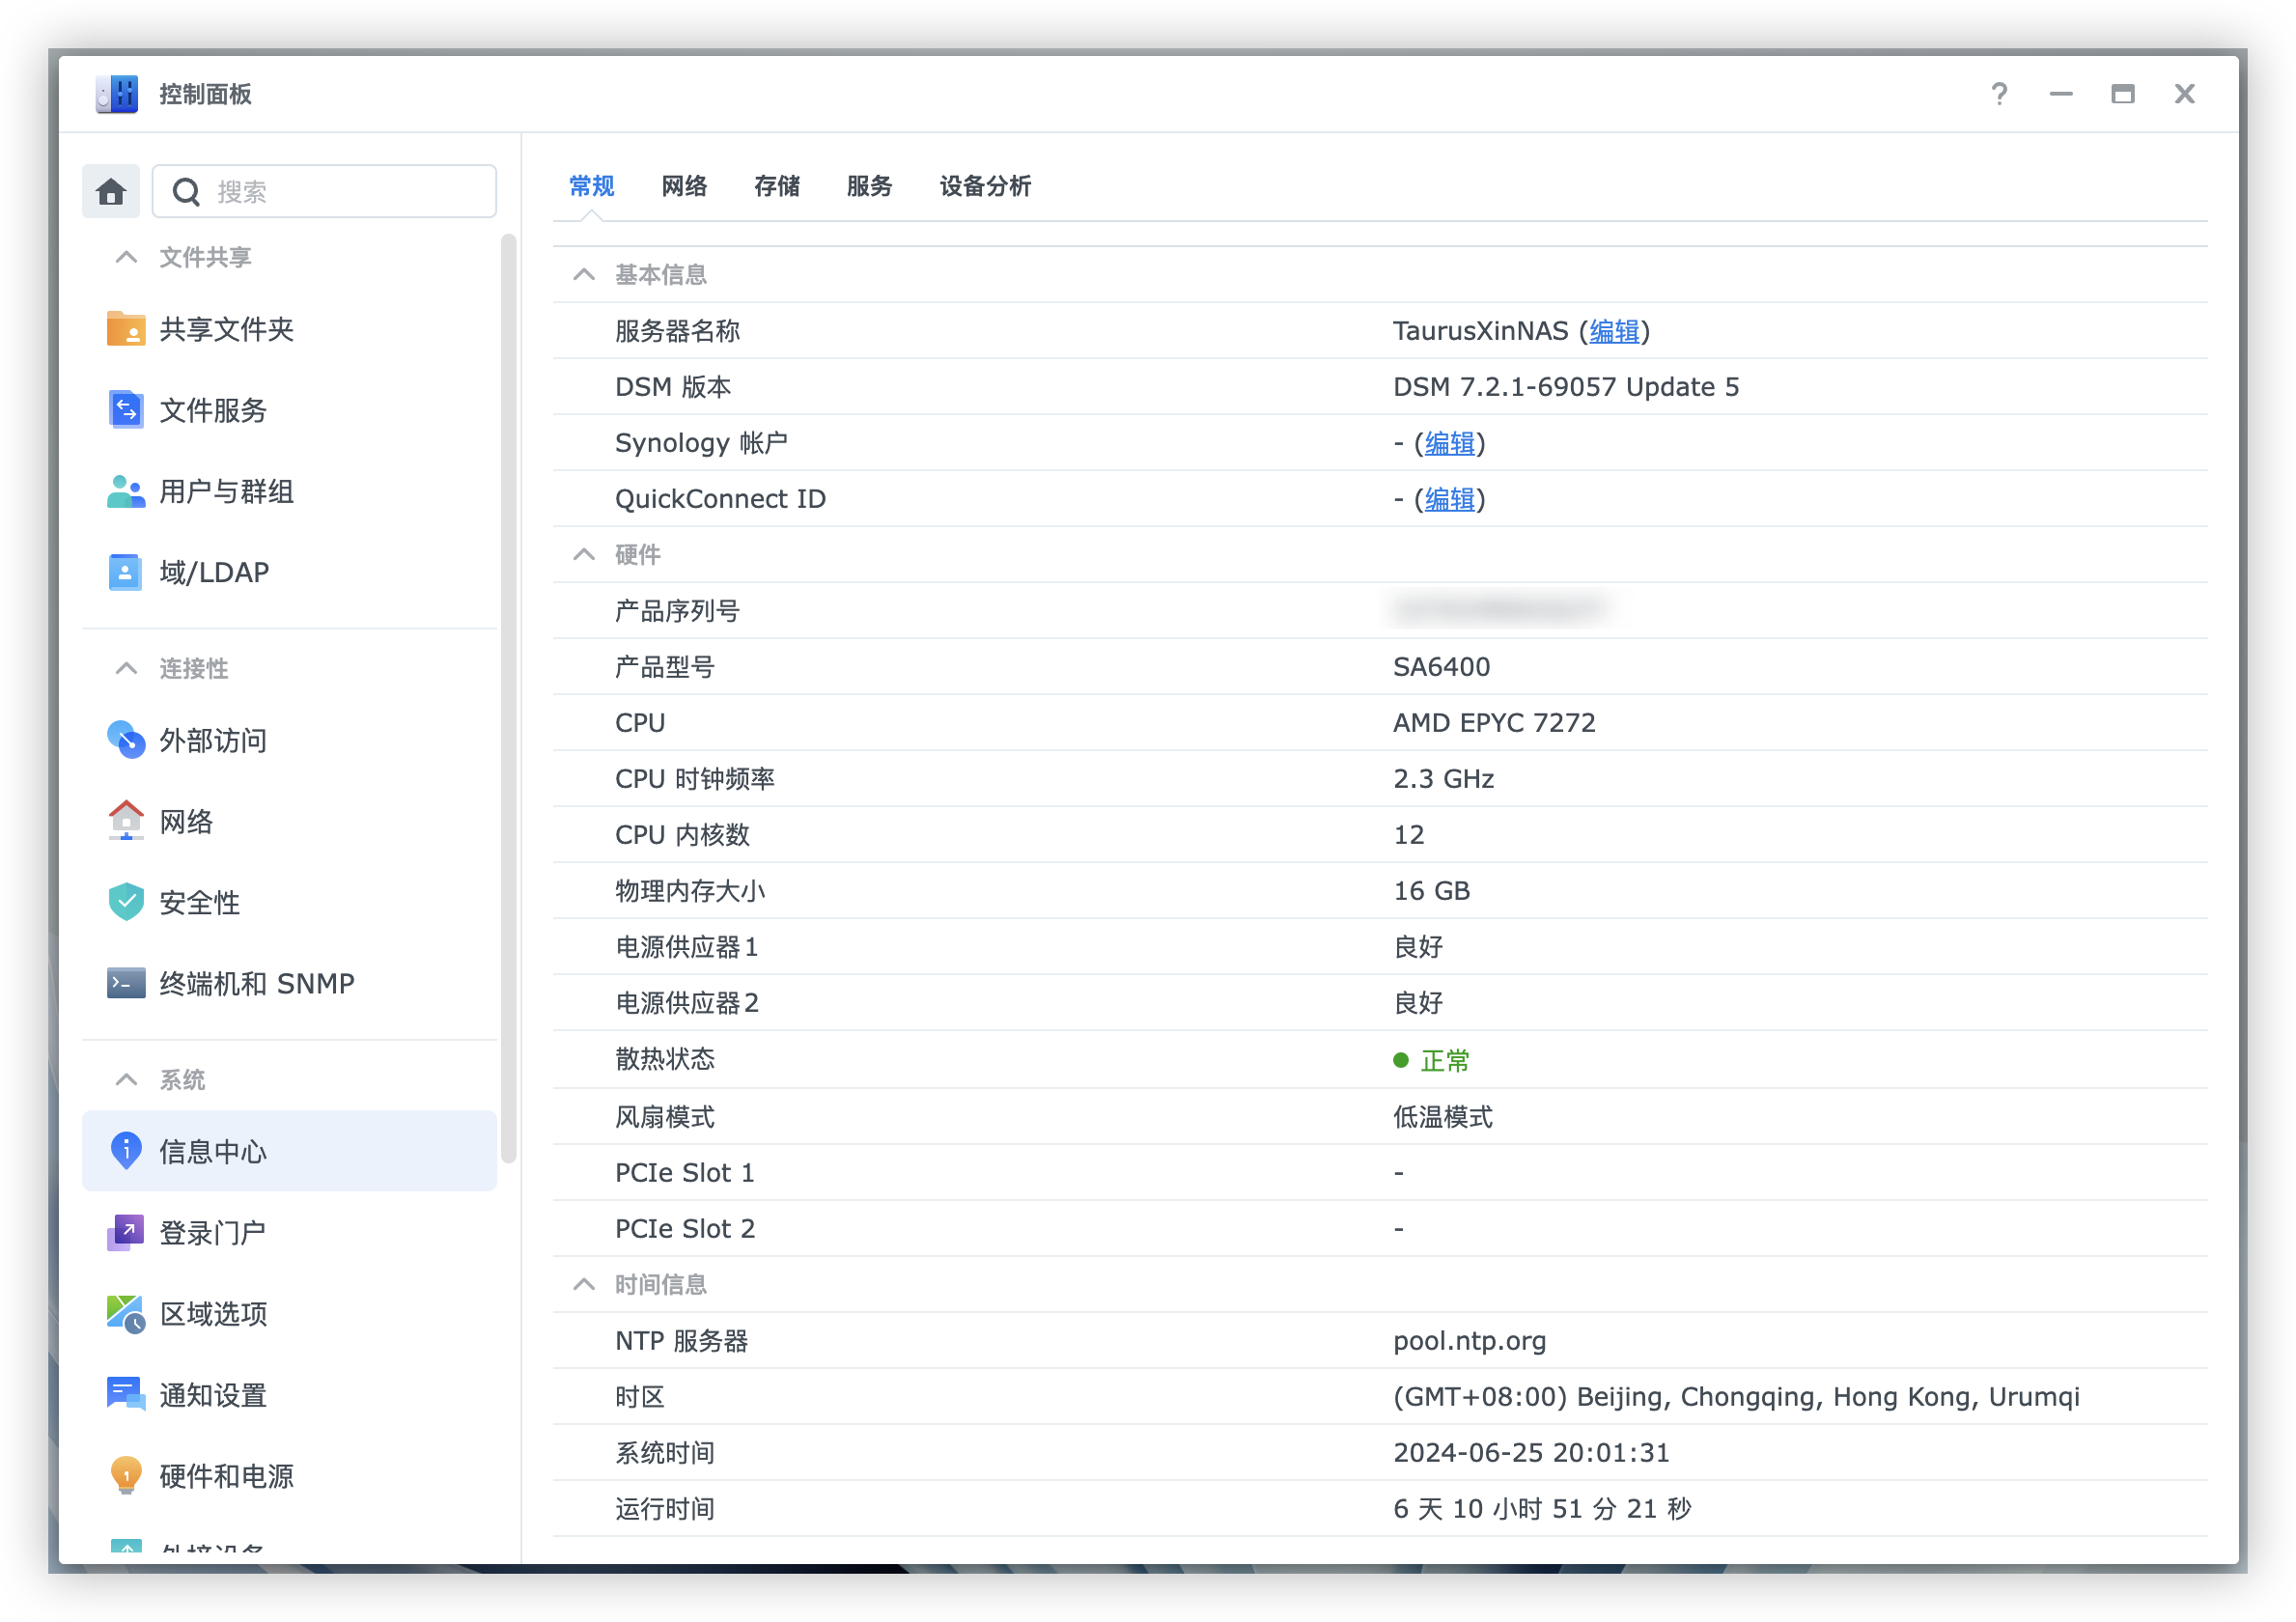This screenshot has width=2296, height=1622.
Task: Switch to the 存储 tab
Action: coord(777,186)
